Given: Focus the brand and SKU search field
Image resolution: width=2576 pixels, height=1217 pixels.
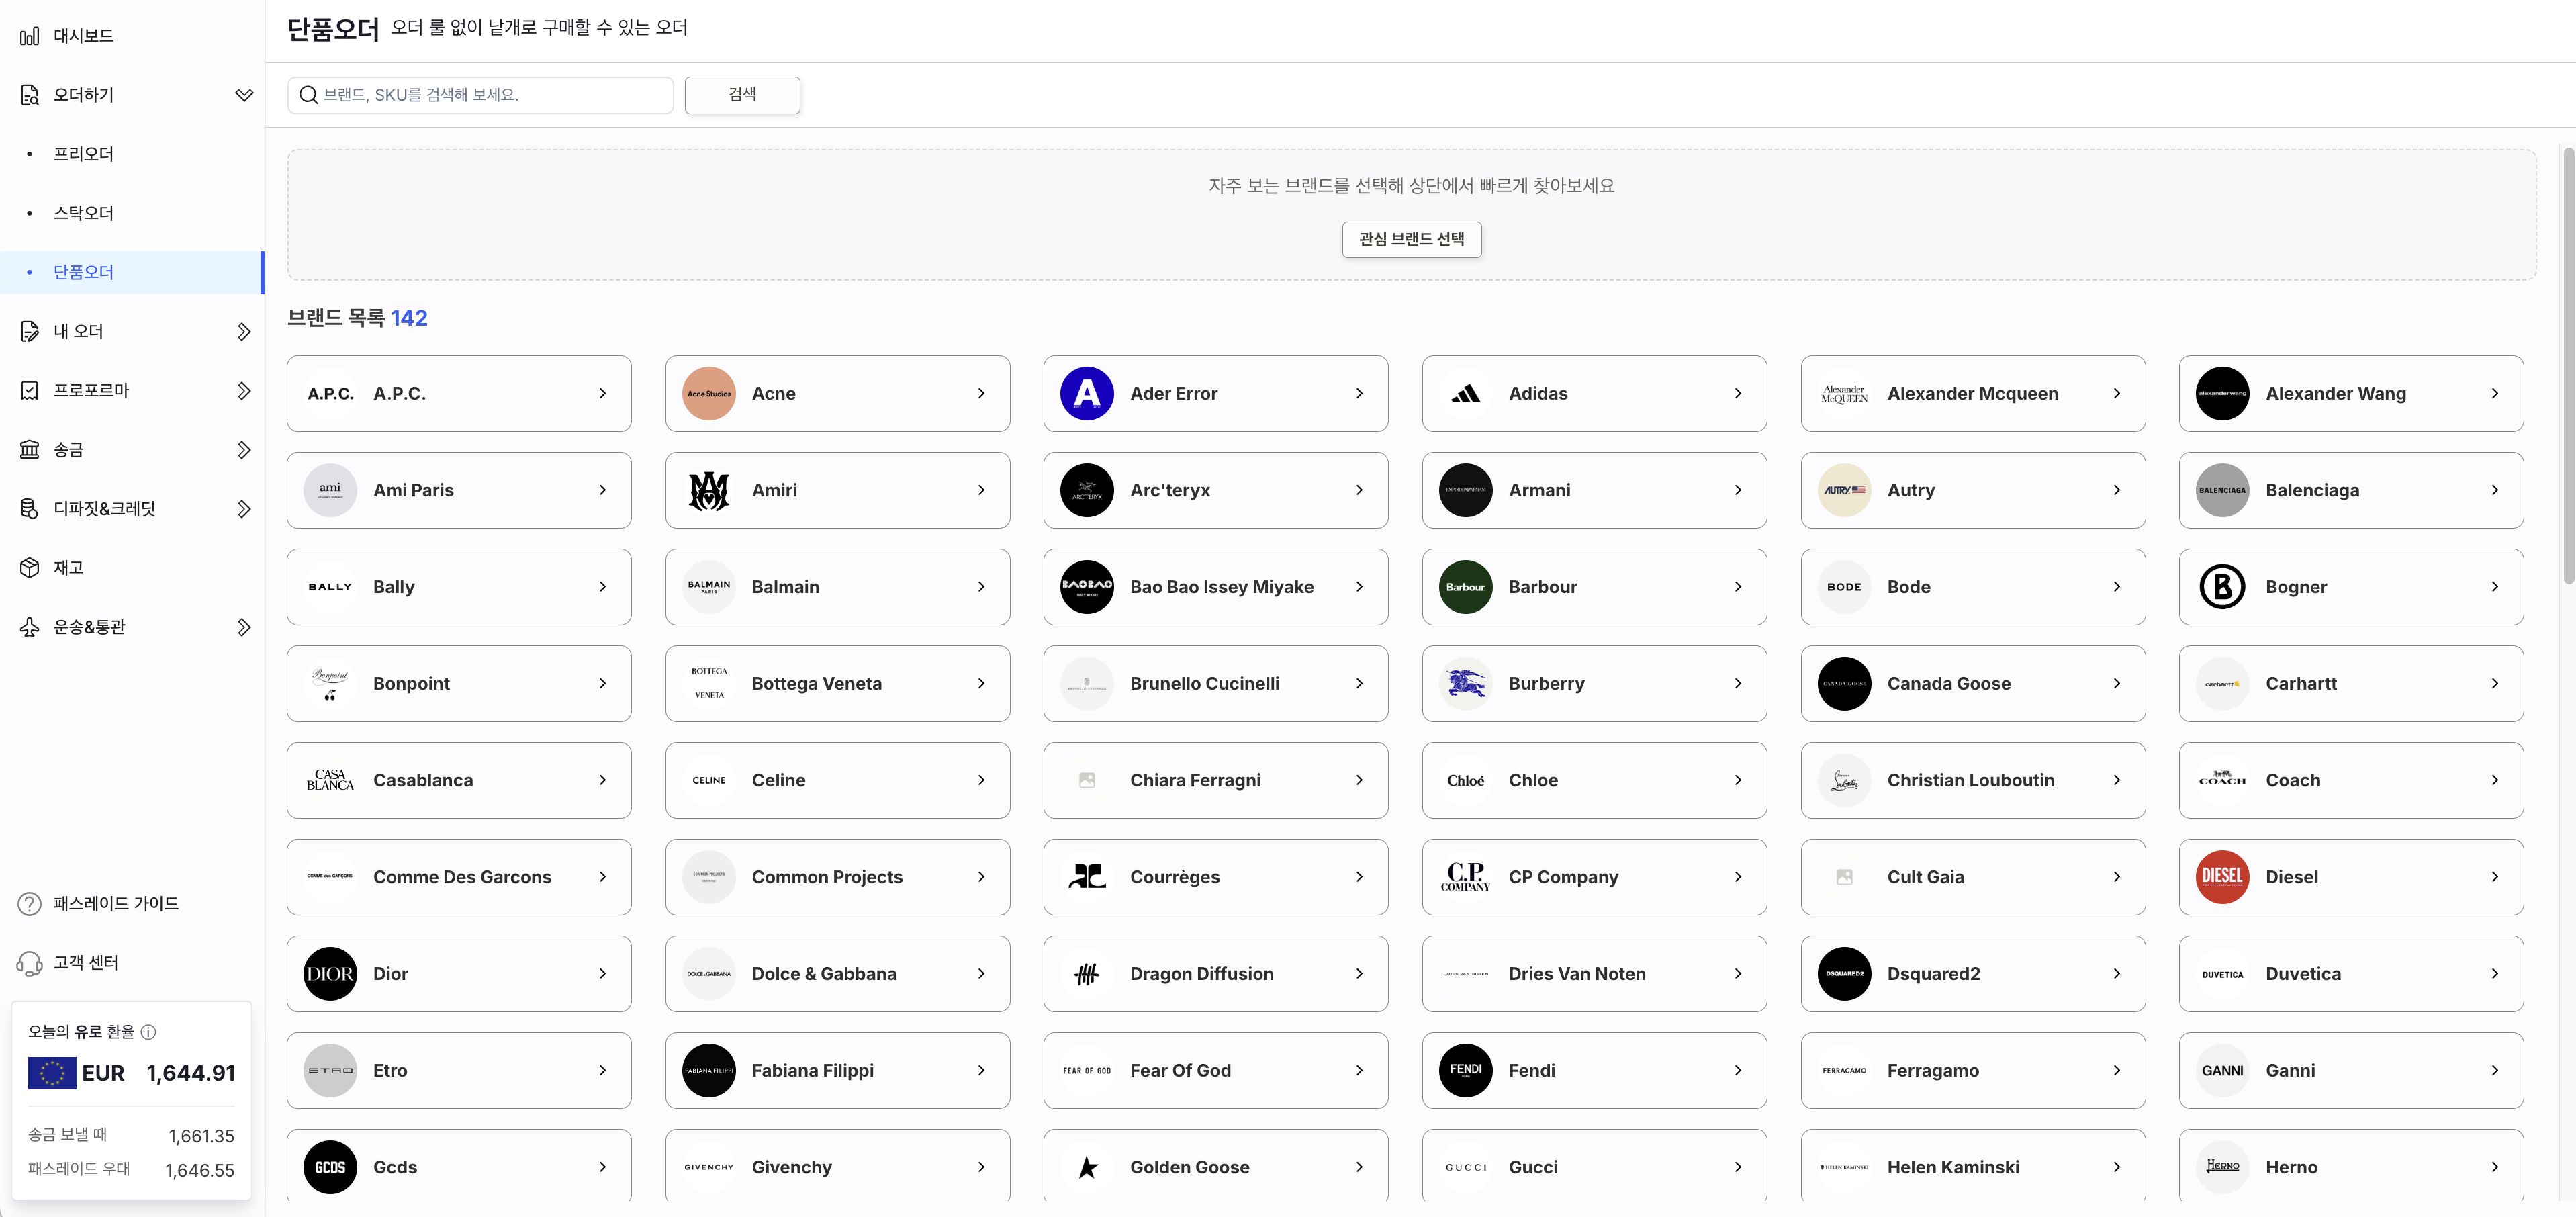Looking at the screenshot, I should tap(490, 95).
